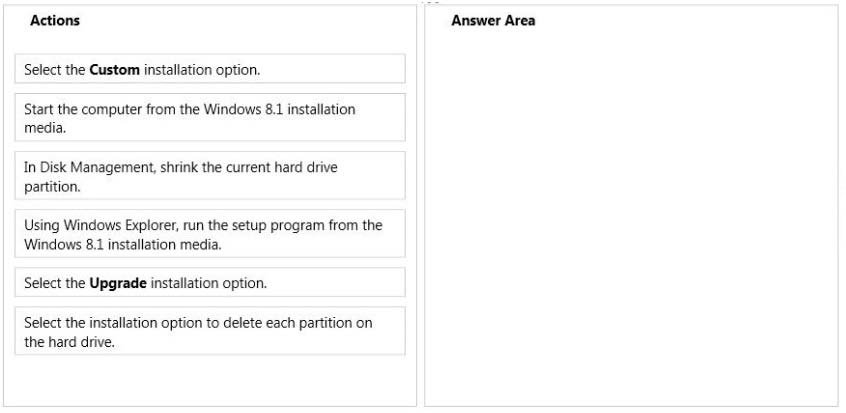846x413 pixels.
Task: Select the delete each partition action
Action: (210, 331)
